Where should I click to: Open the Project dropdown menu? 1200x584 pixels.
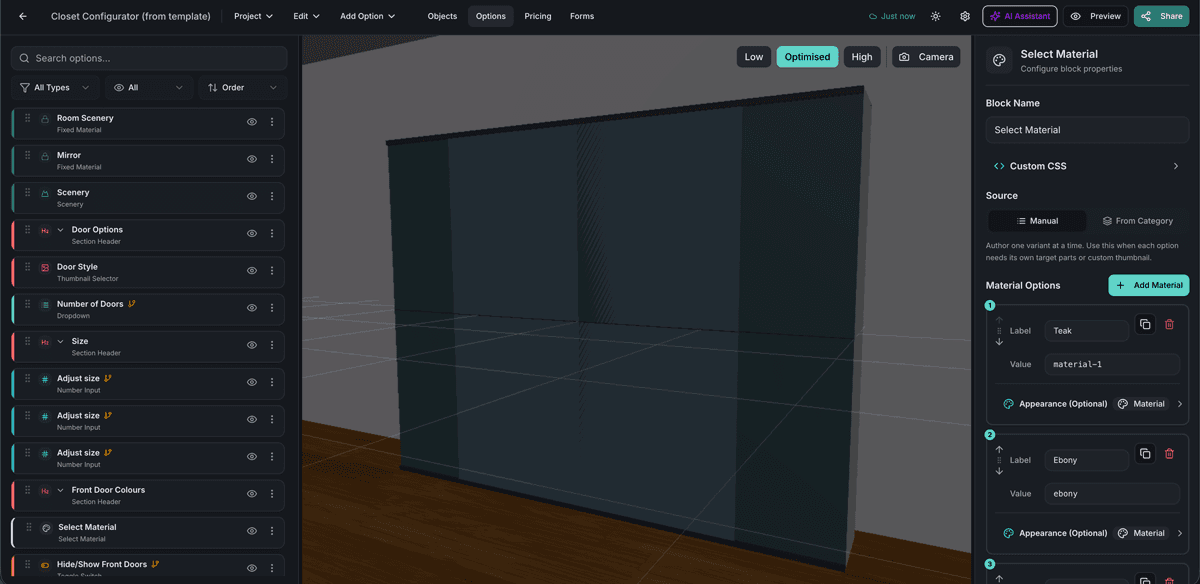[253, 16]
